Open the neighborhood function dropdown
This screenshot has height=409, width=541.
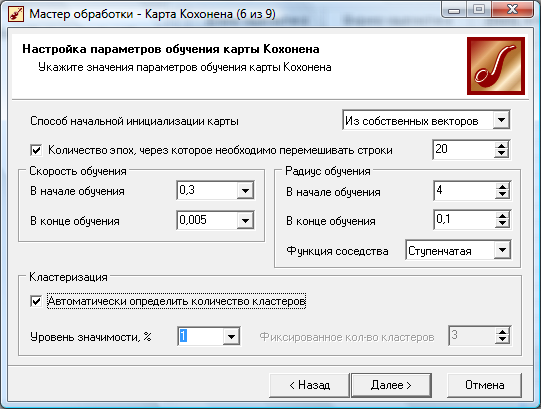point(502,250)
